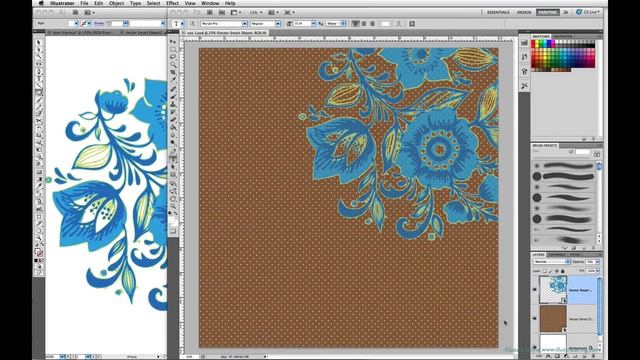Hide the brown Vector Smart Object layer
Image resolution: width=640 pixels, height=360 pixels.
point(535,318)
